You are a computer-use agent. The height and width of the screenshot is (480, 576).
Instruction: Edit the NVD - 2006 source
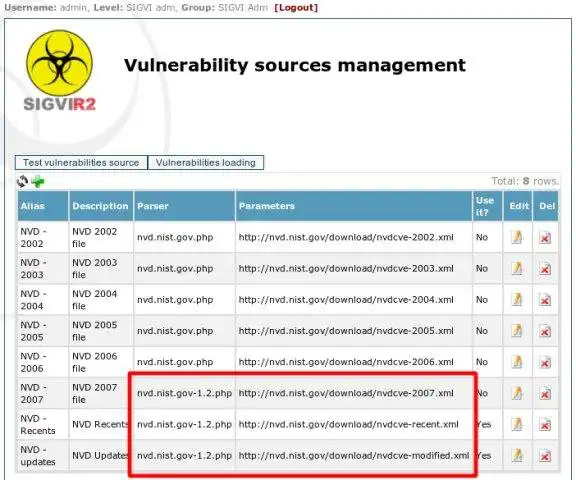517,362
